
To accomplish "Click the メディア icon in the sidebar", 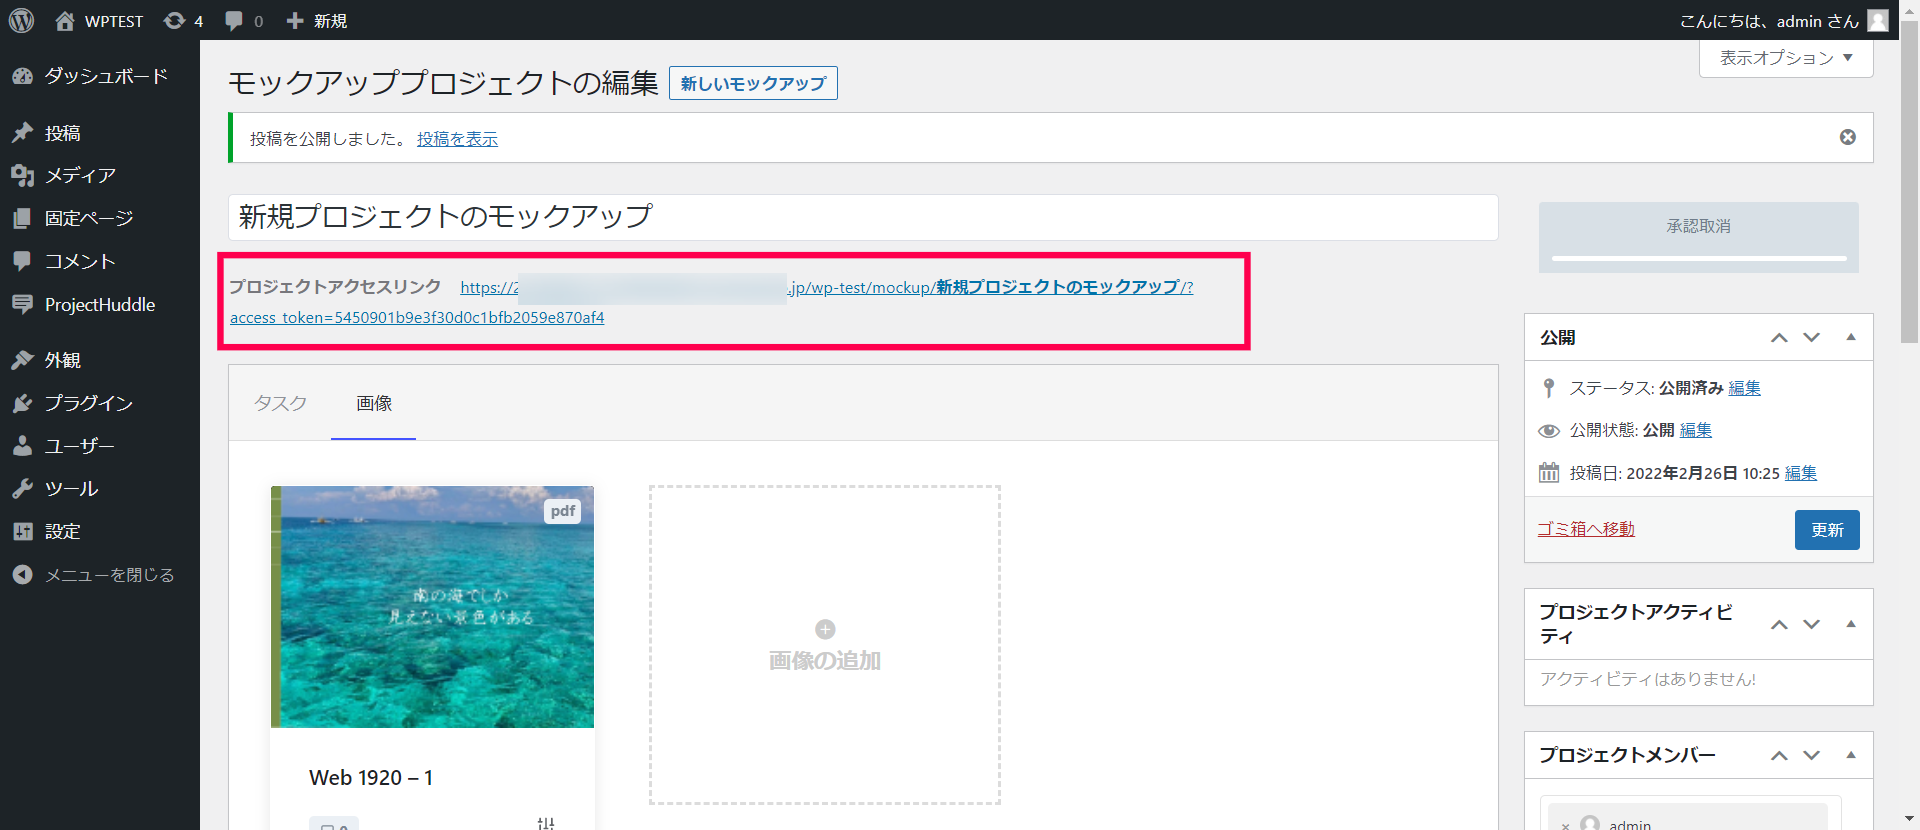I will pyautogui.click(x=22, y=176).
